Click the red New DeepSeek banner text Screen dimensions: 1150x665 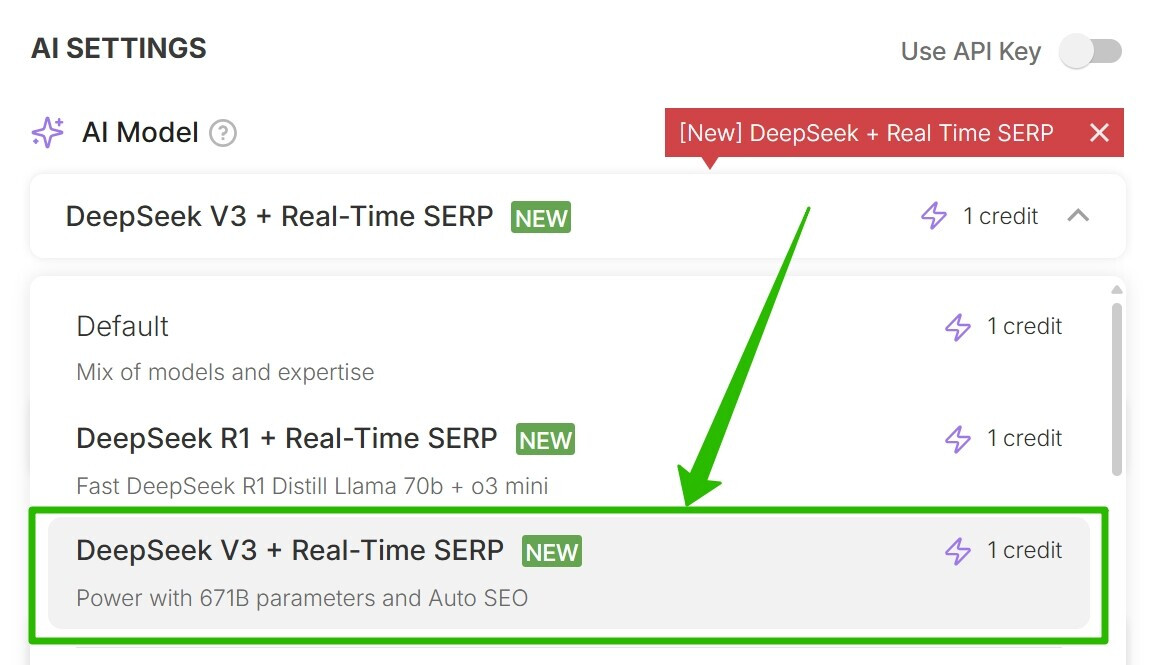[866, 133]
